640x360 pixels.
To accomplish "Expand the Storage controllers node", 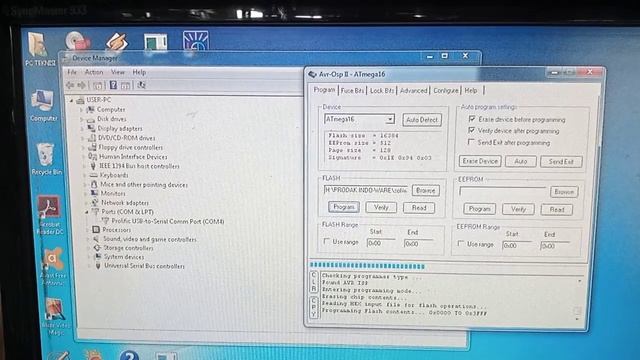I will 89,248.
